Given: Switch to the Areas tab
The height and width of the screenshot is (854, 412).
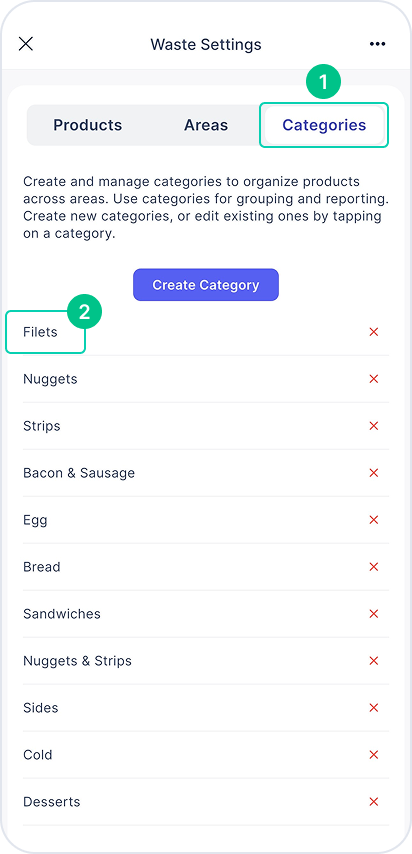Looking at the screenshot, I should [206, 125].
